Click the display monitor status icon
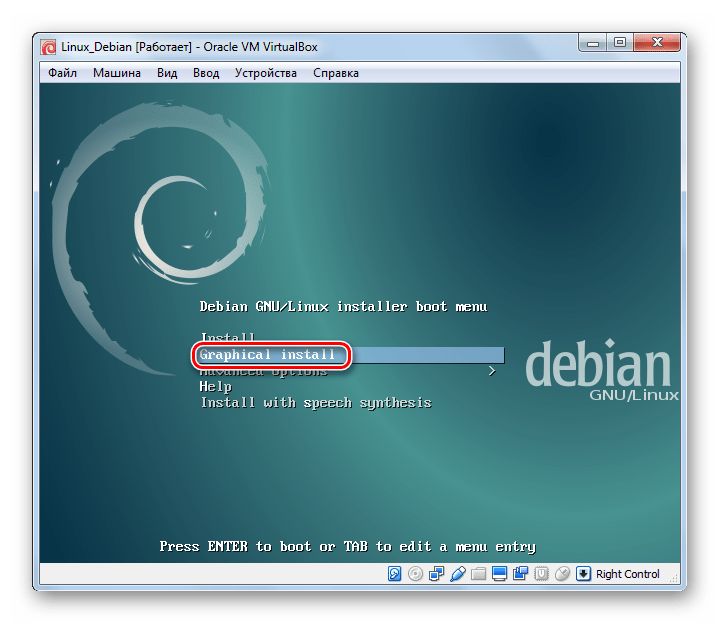720x624 pixels. (500, 574)
